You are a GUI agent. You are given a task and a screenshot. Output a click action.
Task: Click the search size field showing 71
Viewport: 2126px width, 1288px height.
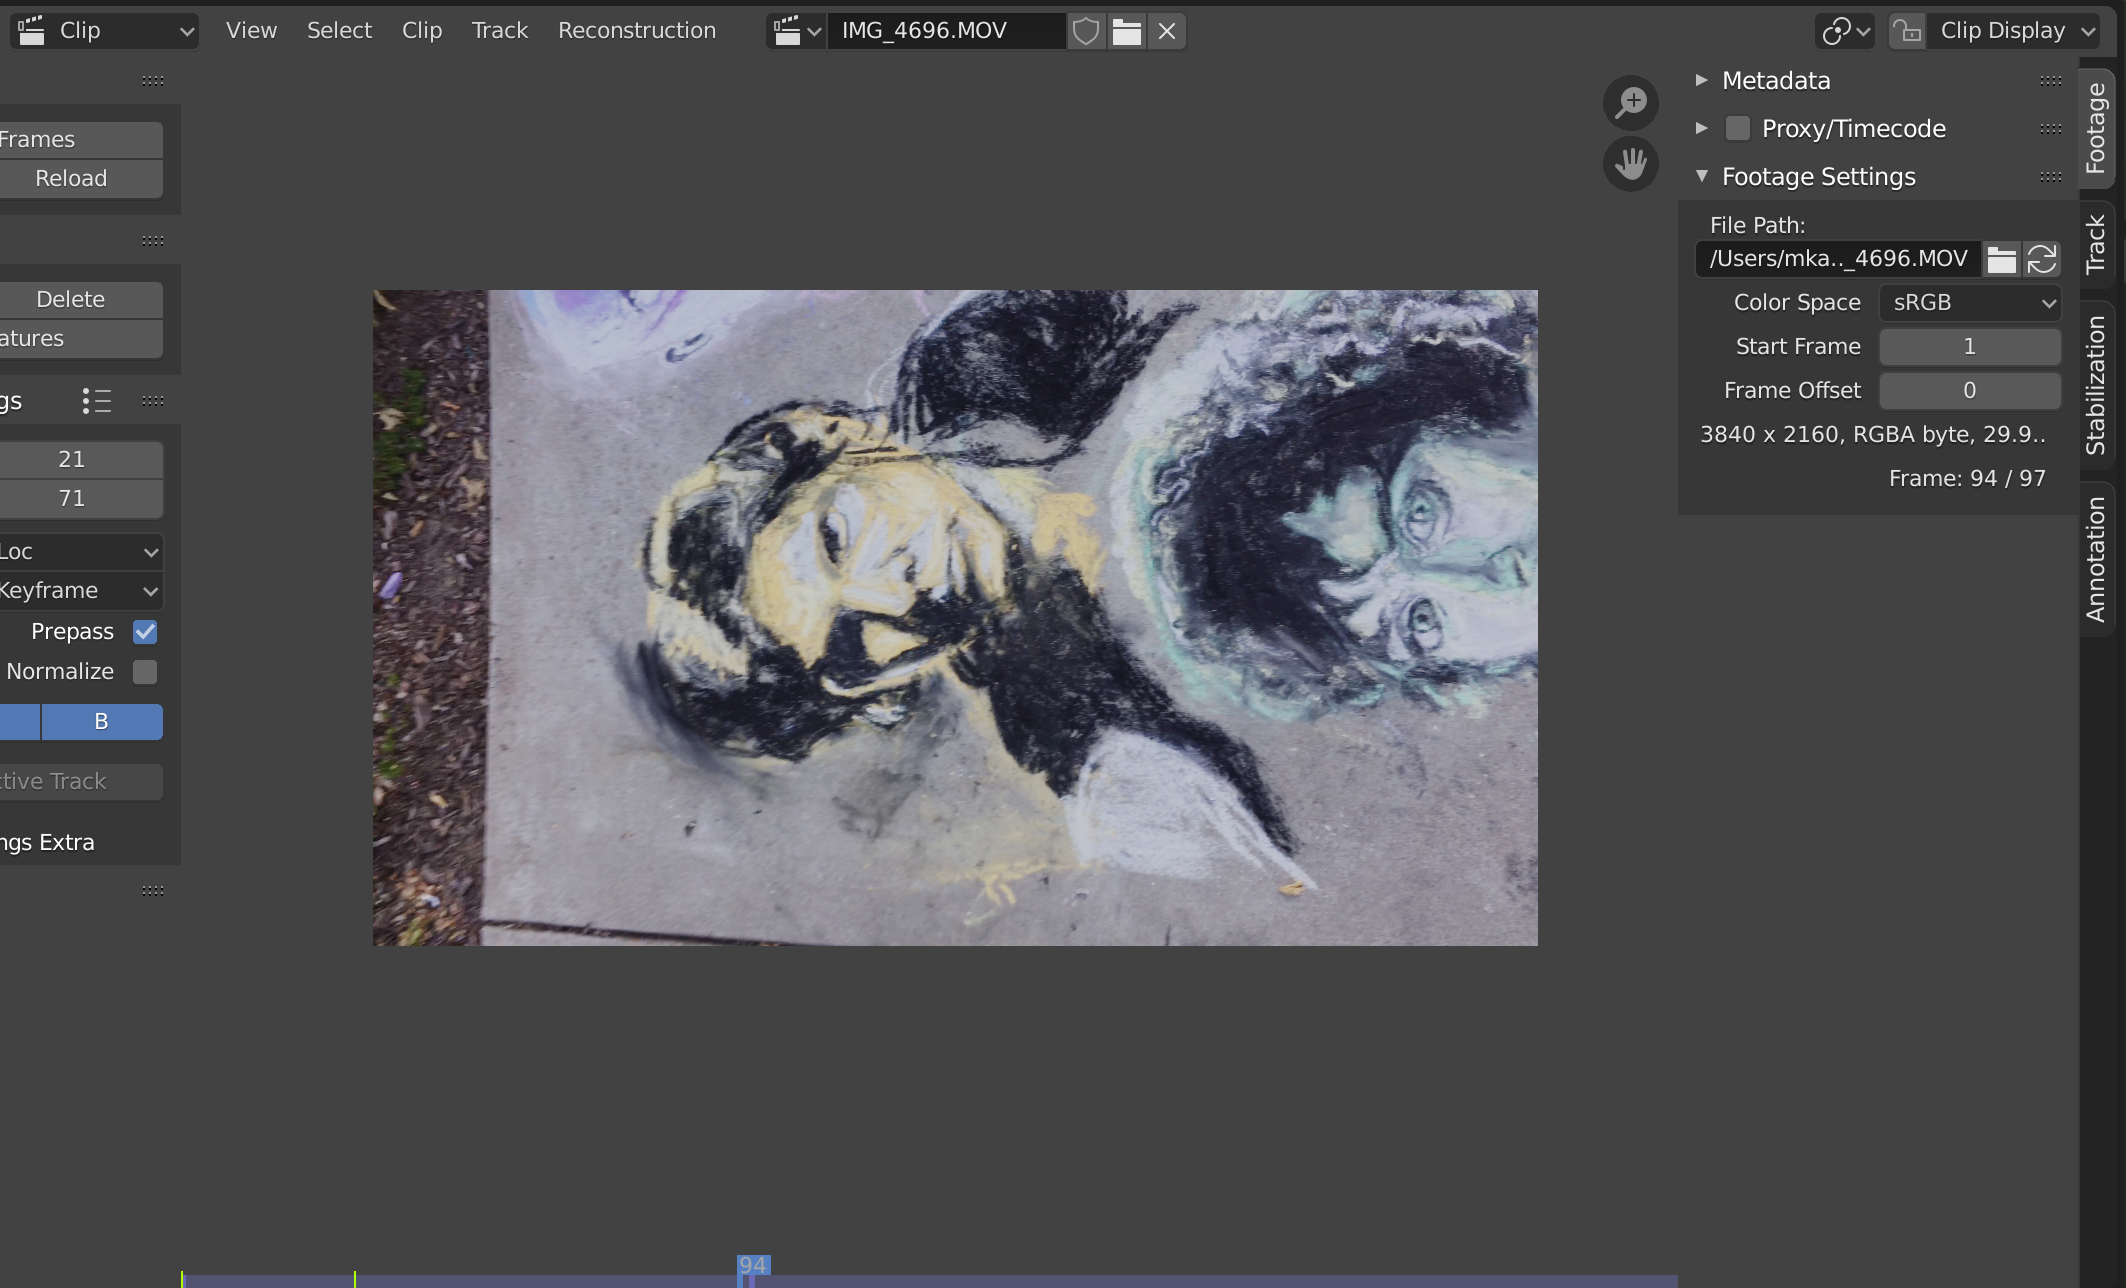click(81, 499)
